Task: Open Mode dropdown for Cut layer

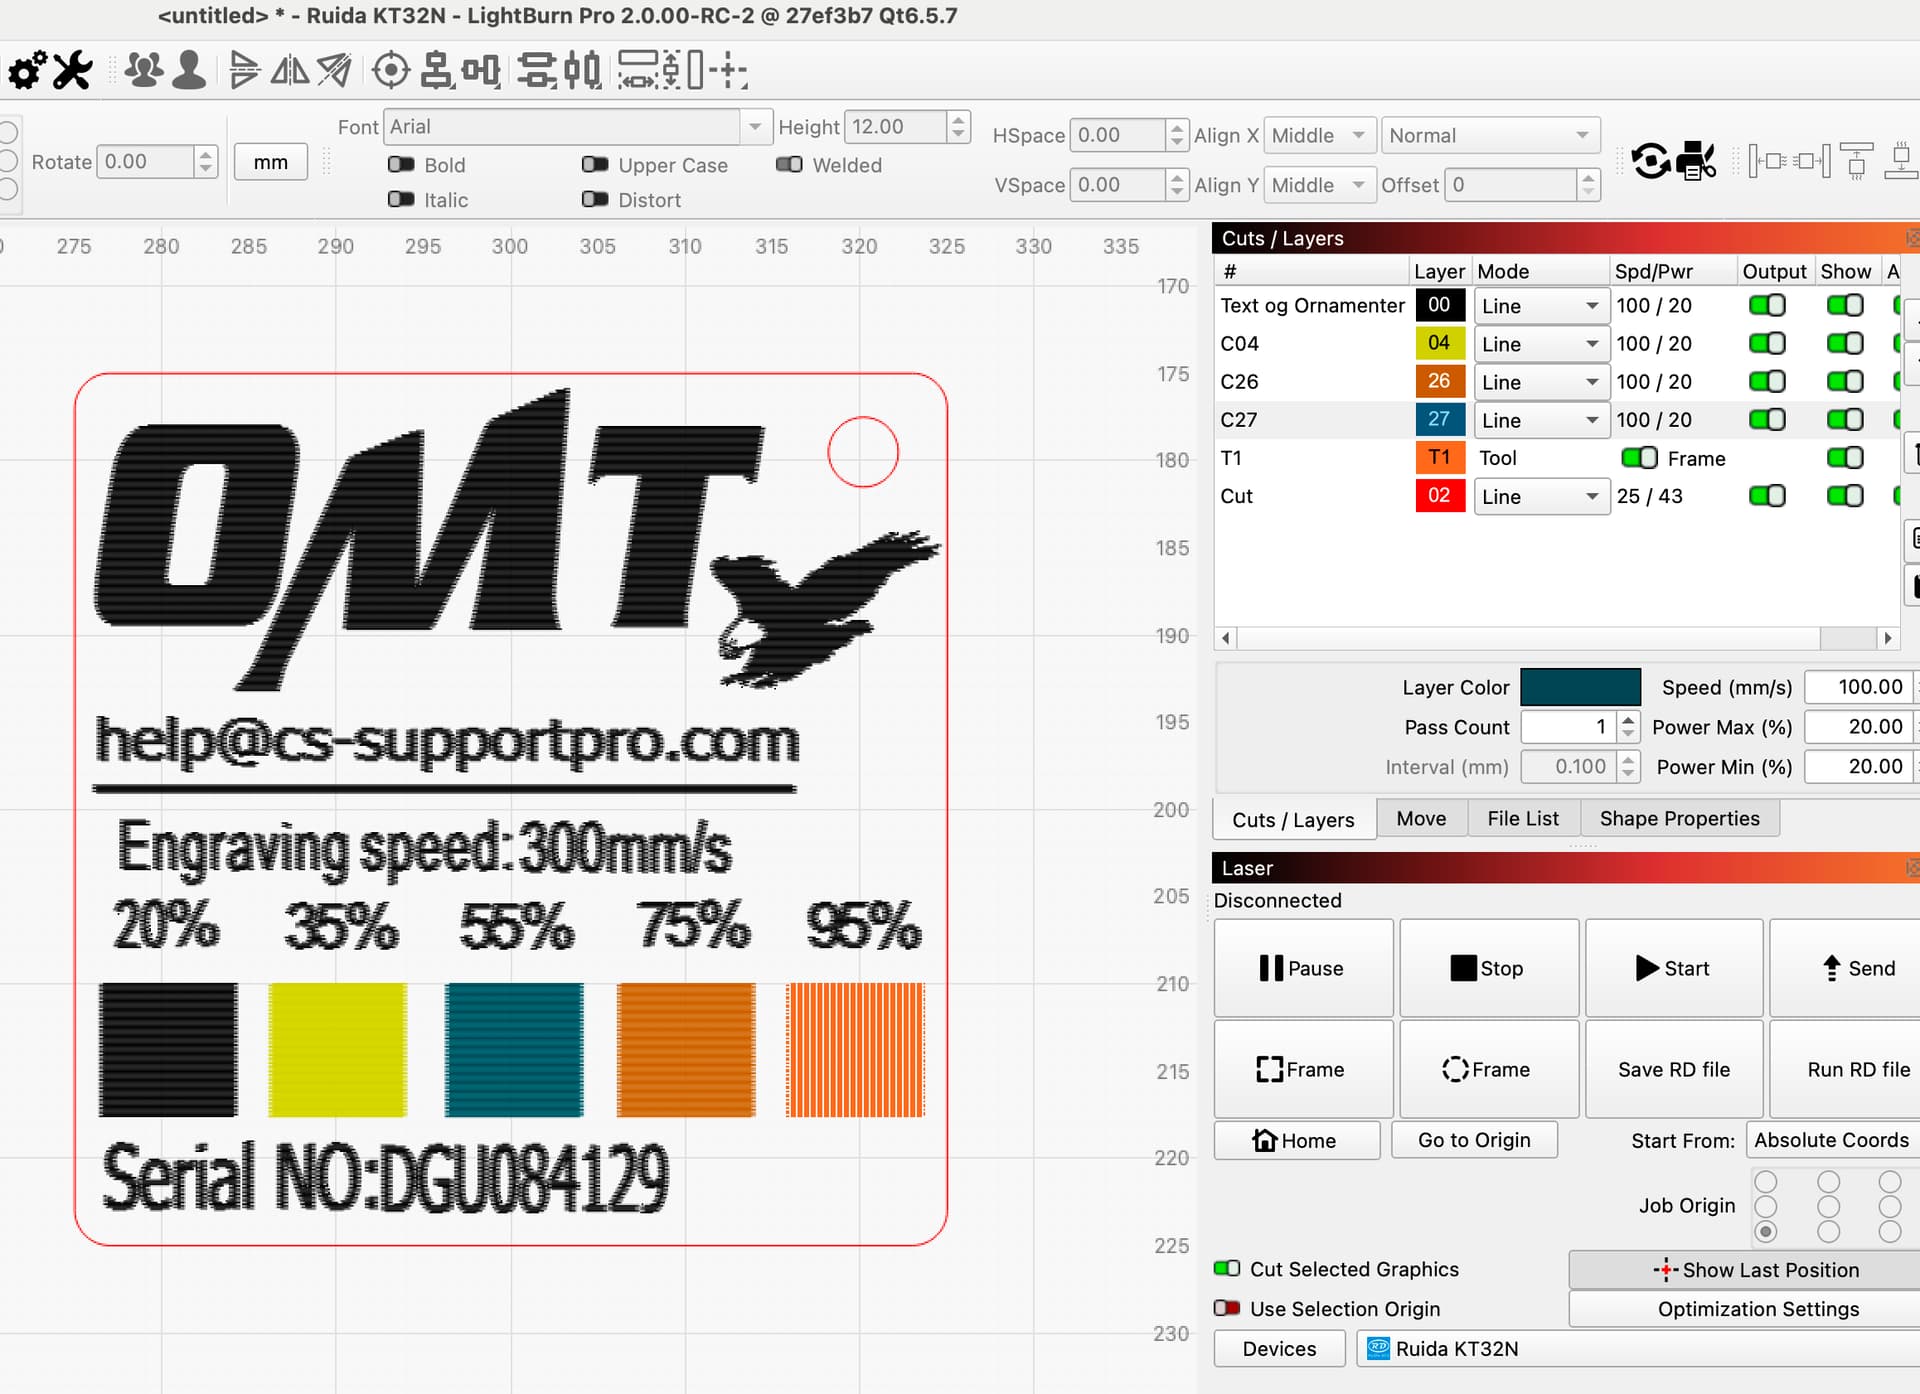Action: [1541, 496]
